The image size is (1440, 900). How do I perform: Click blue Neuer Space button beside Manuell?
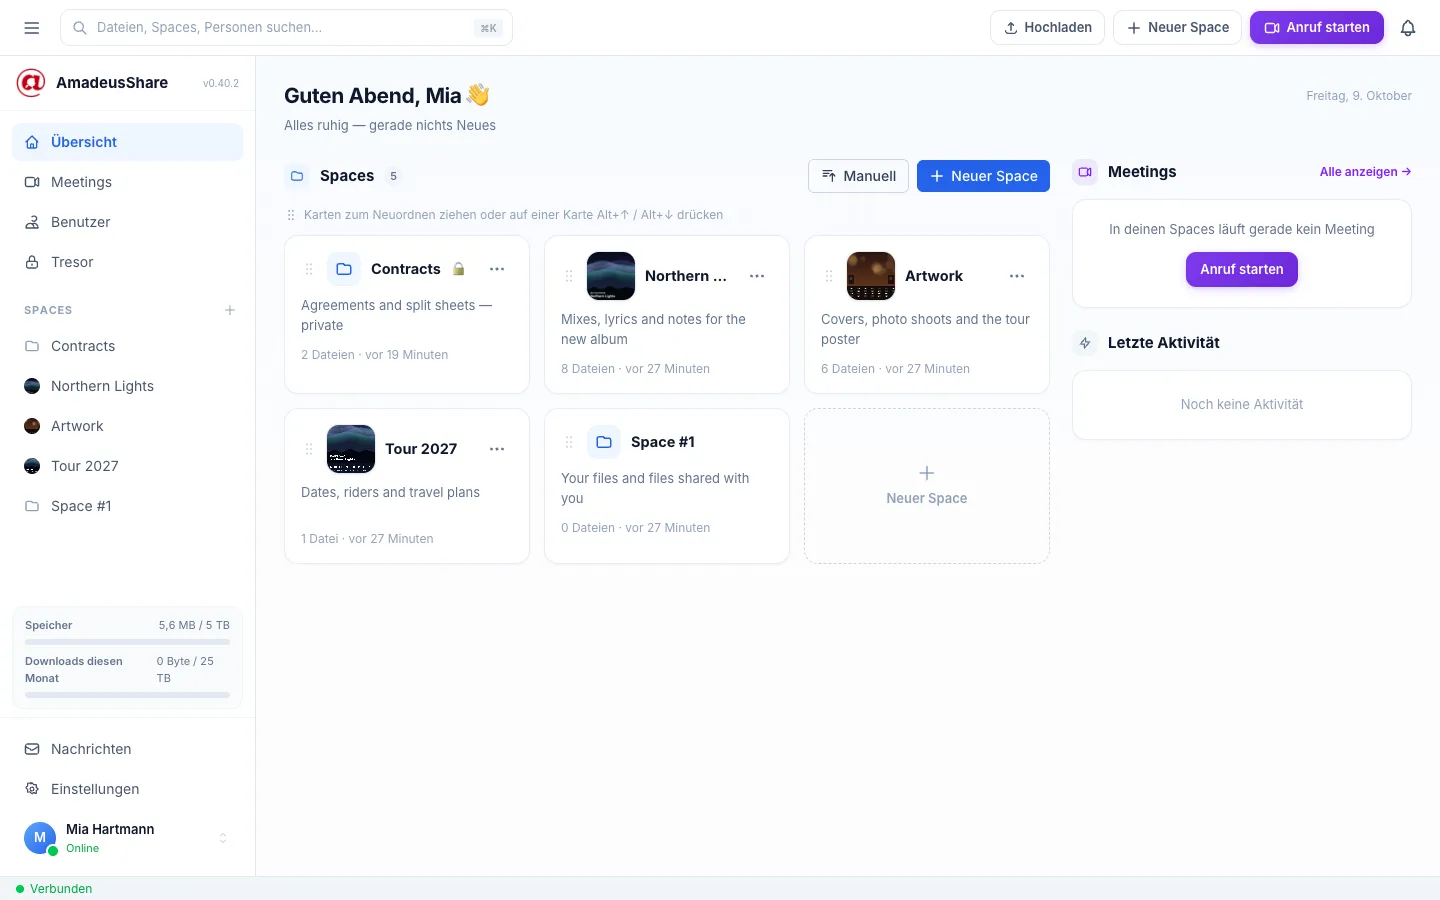[x=983, y=176]
